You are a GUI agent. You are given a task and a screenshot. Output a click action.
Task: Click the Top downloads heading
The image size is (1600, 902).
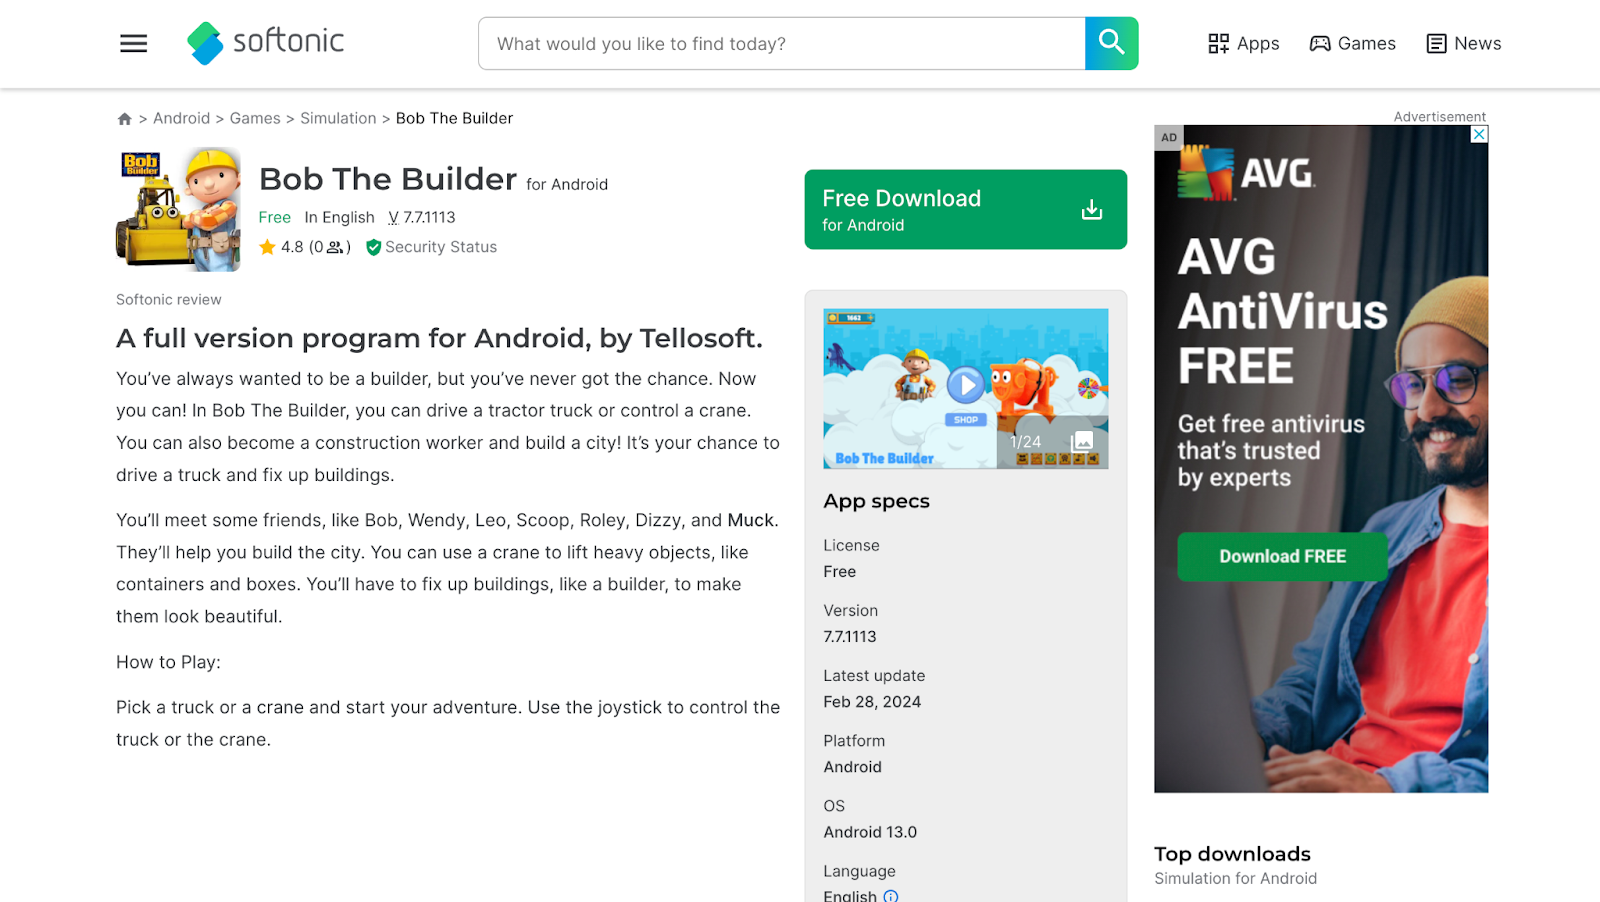[x=1232, y=854]
